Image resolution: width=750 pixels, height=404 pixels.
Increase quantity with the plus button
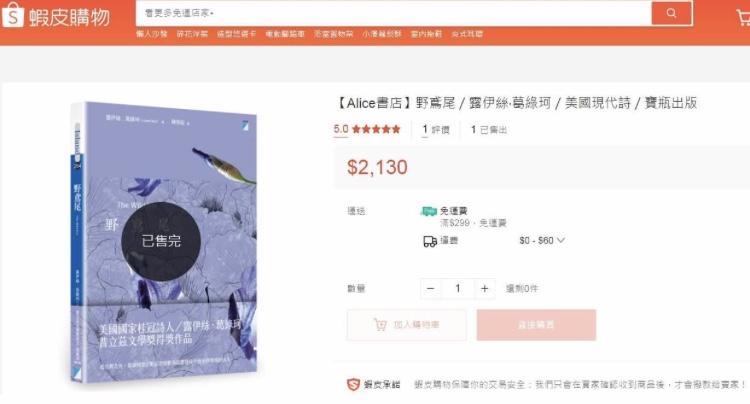tap(485, 289)
